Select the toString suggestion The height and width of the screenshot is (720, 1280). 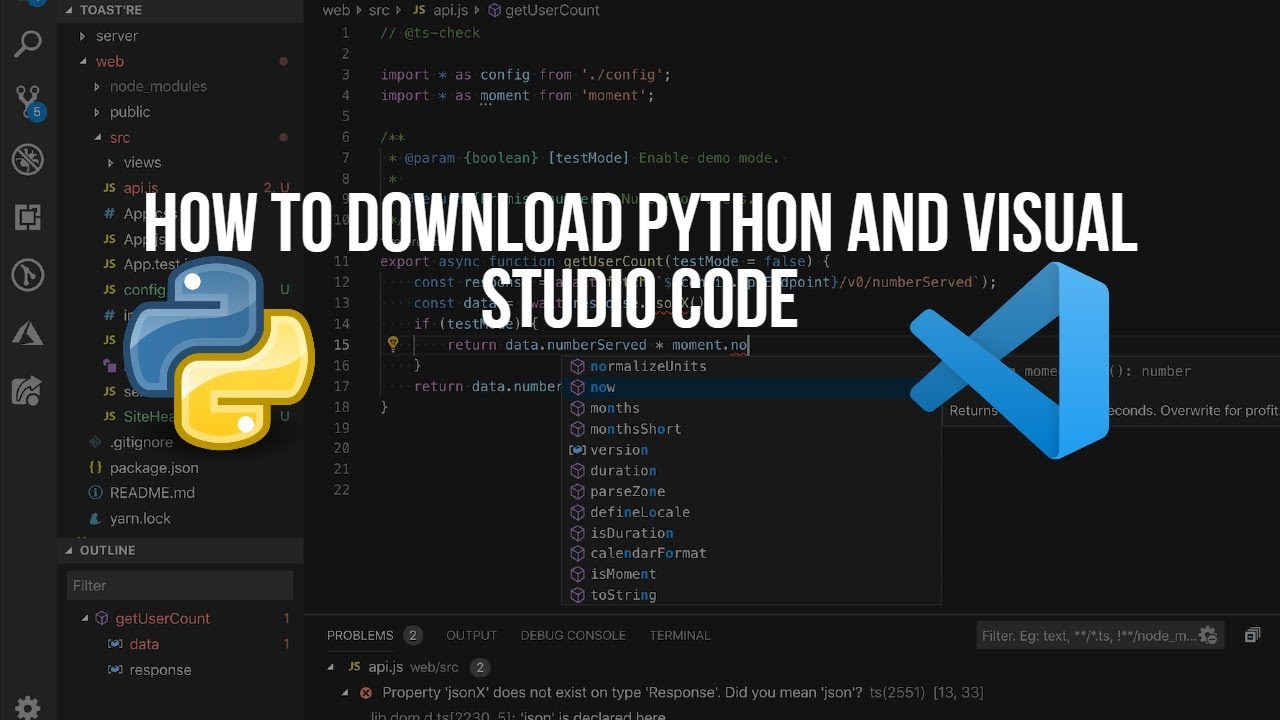[x=750, y=595]
